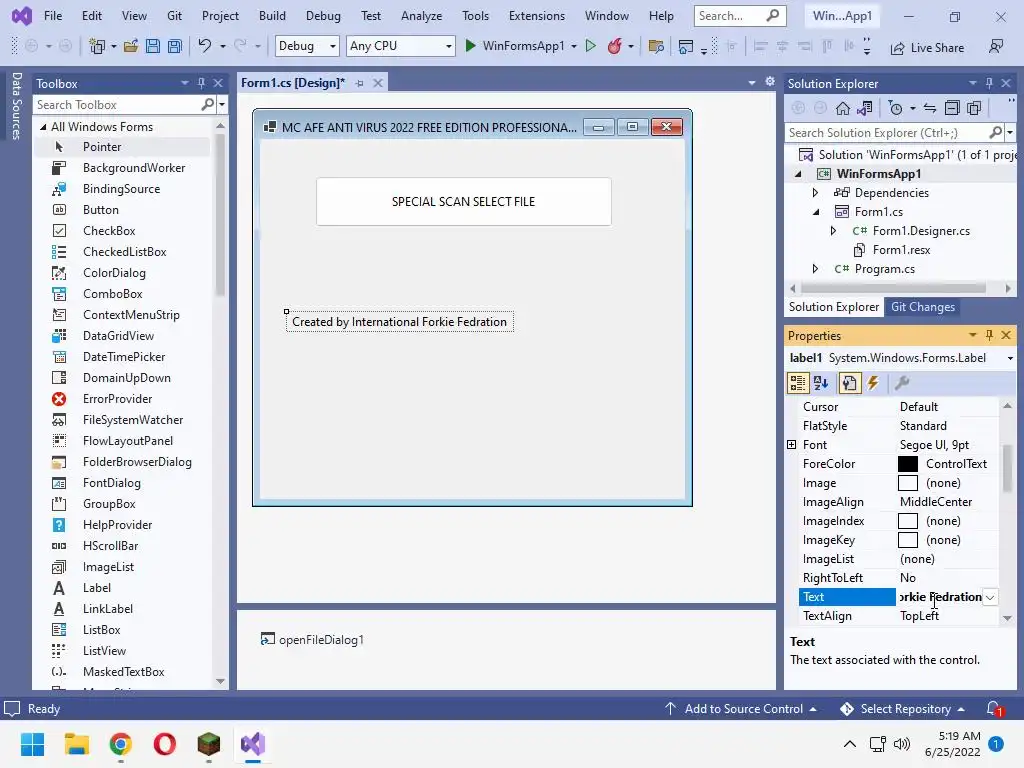Click the ForeColor black color swatch
1024x768 pixels.
pyautogui.click(x=908, y=464)
